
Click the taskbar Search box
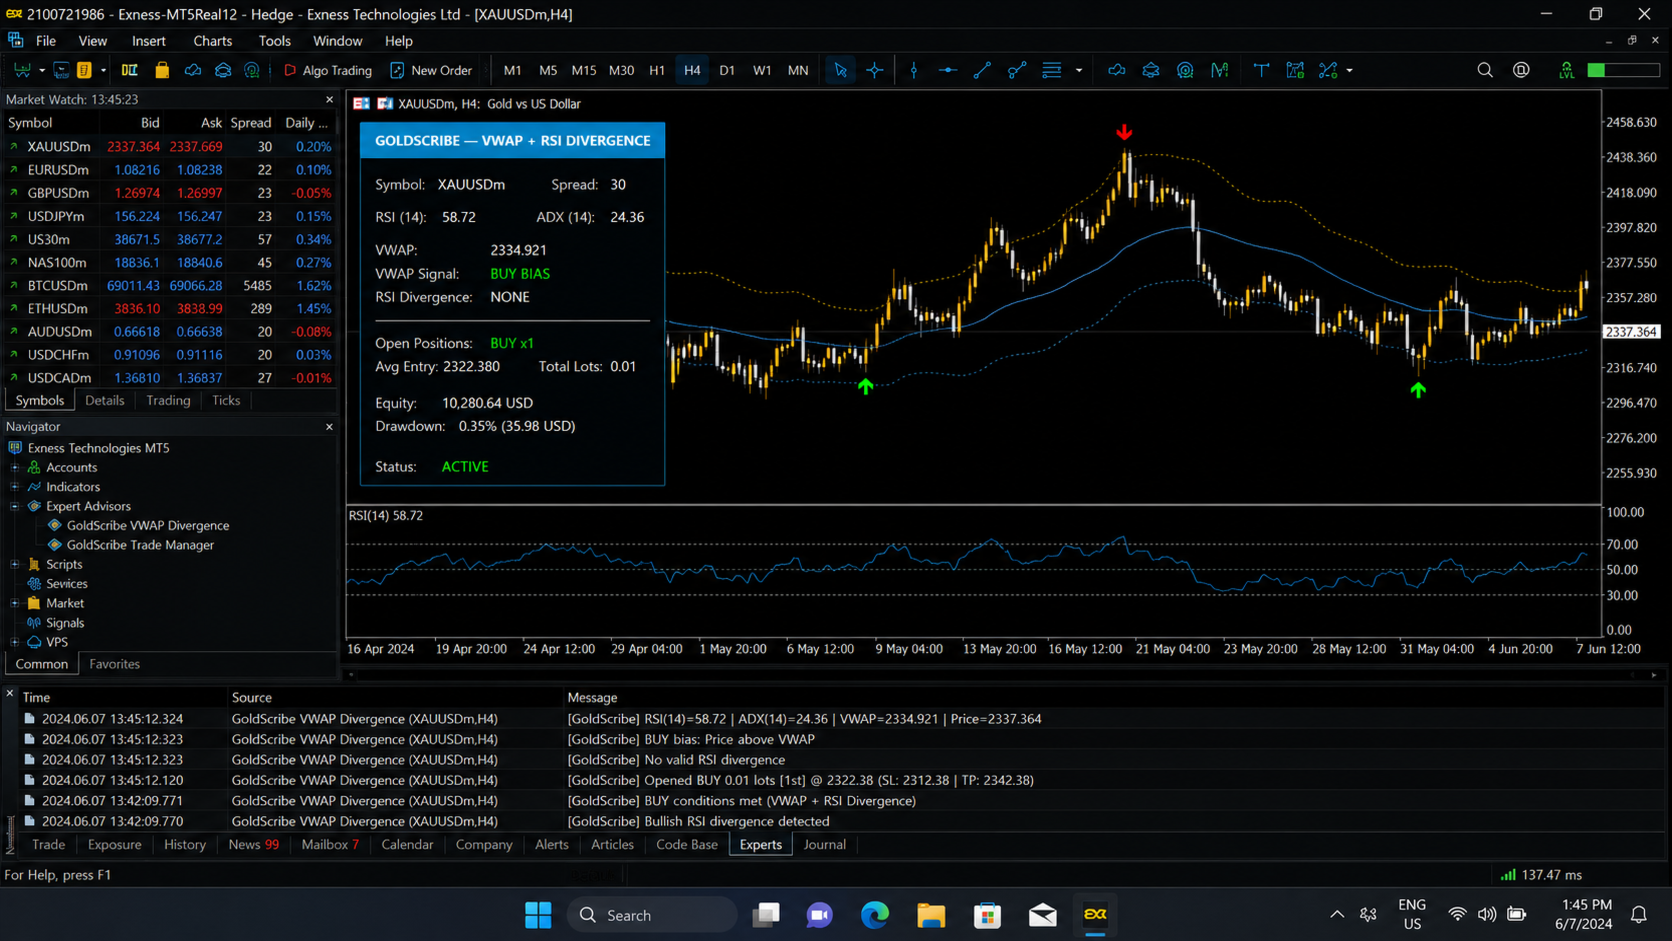(x=653, y=915)
